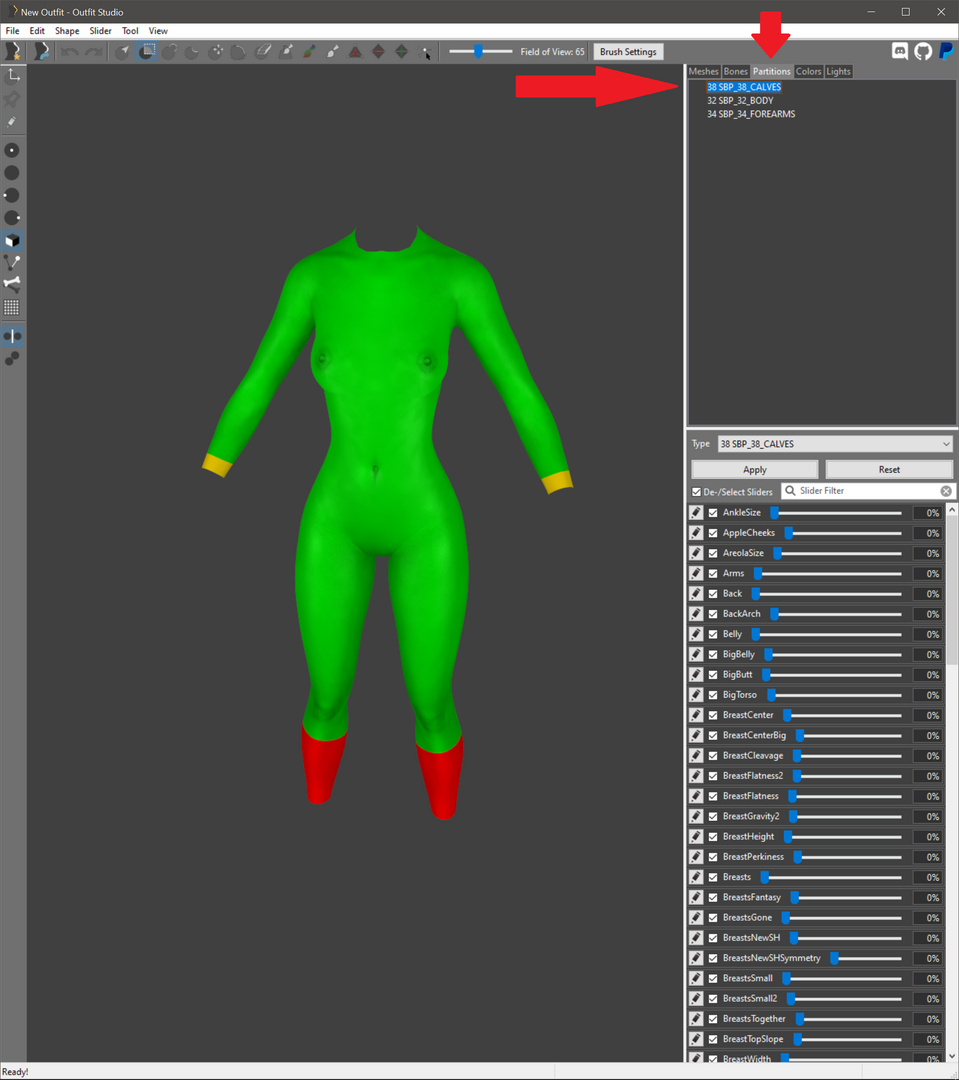Click the New Project toolbar icon
Image resolution: width=959 pixels, height=1080 pixels.
pos(12,52)
